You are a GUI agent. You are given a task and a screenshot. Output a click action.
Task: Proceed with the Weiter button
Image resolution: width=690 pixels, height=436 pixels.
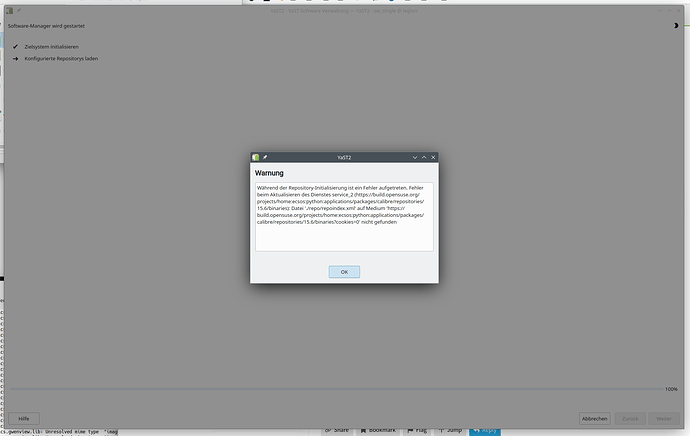point(664,418)
